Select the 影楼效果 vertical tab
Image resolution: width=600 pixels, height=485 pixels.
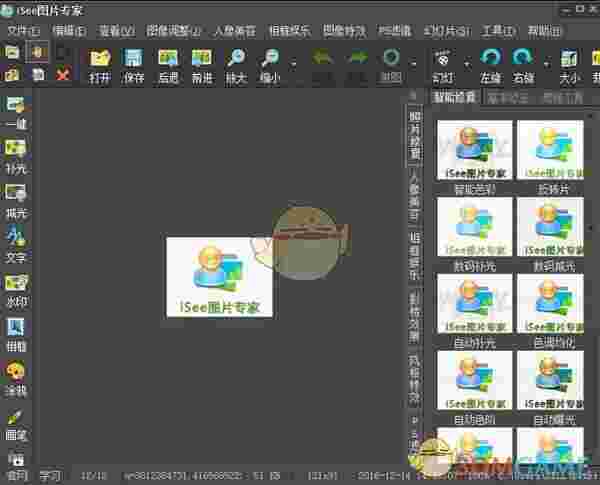point(415,317)
